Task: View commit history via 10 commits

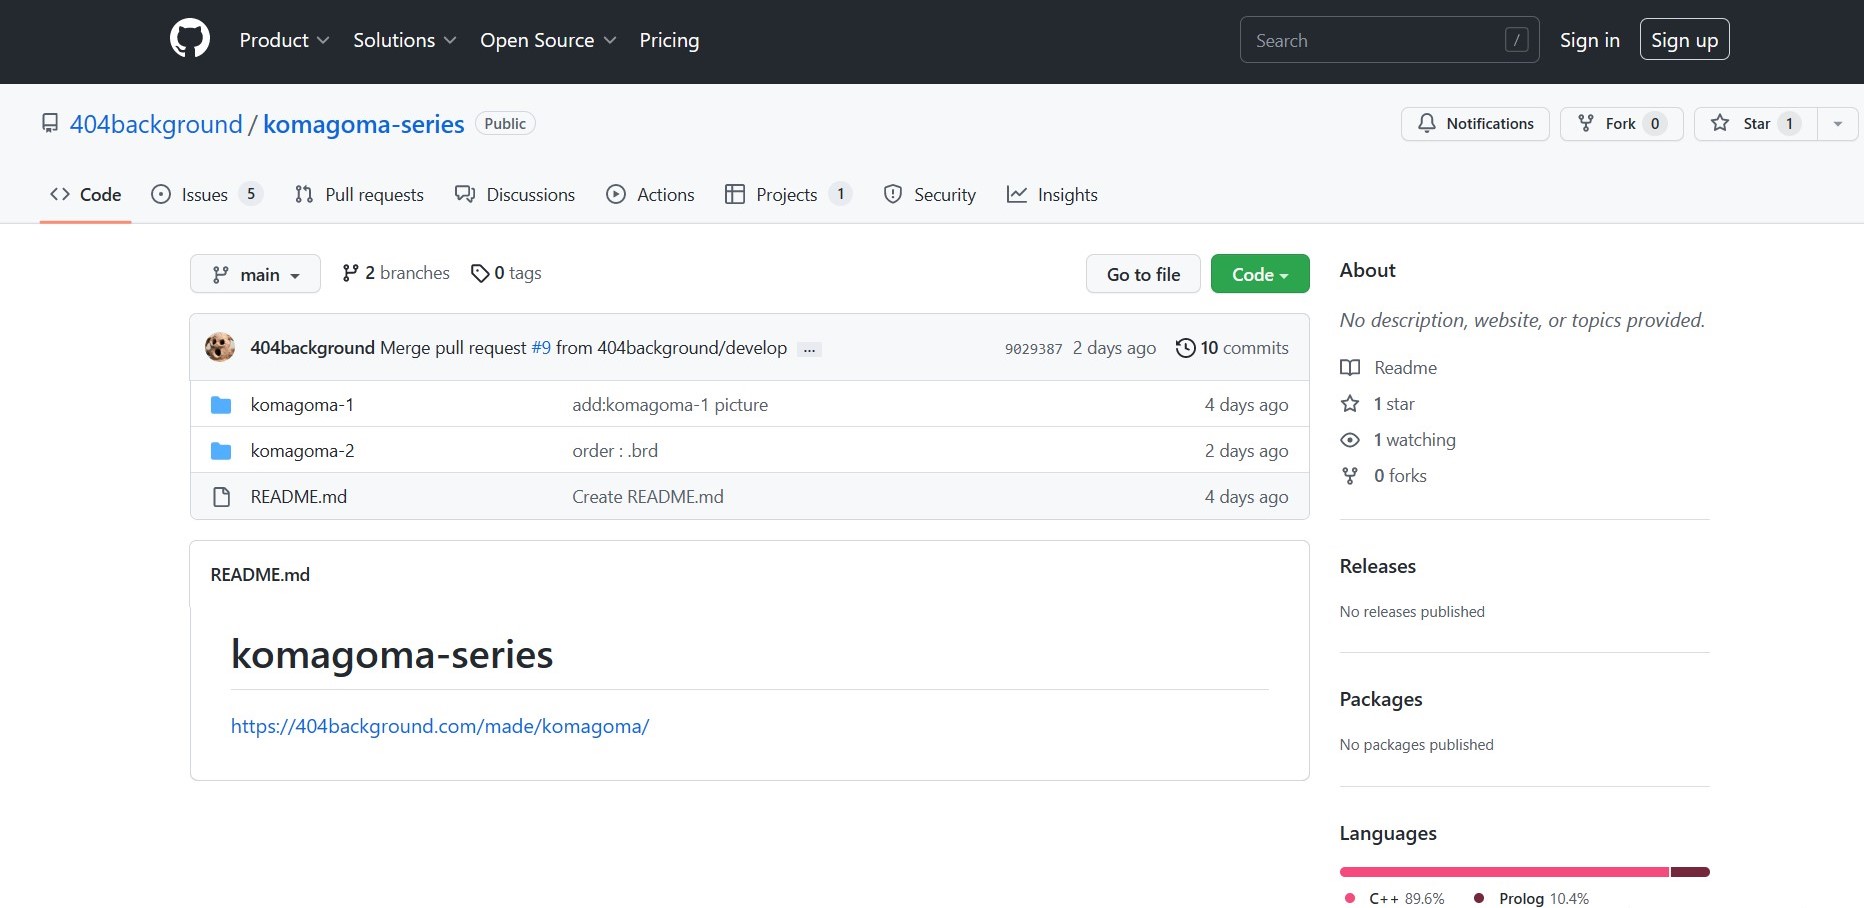Action: pos(1232,348)
